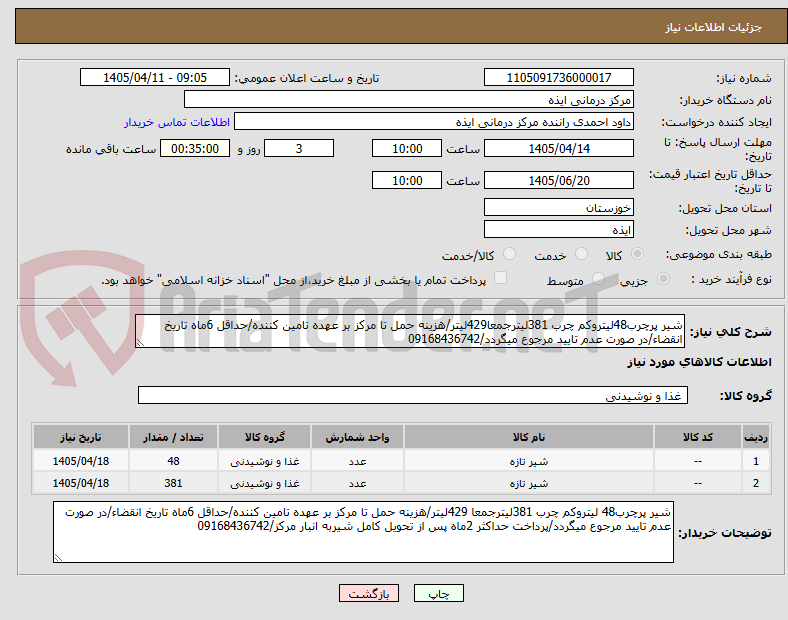Click the ردیف column header
The image size is (788, 620).
pyautogui.click(x=756, y=437)
